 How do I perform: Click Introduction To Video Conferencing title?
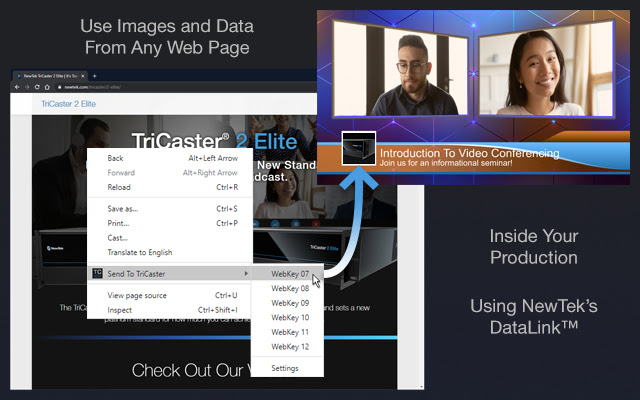(x=469, y=153)
